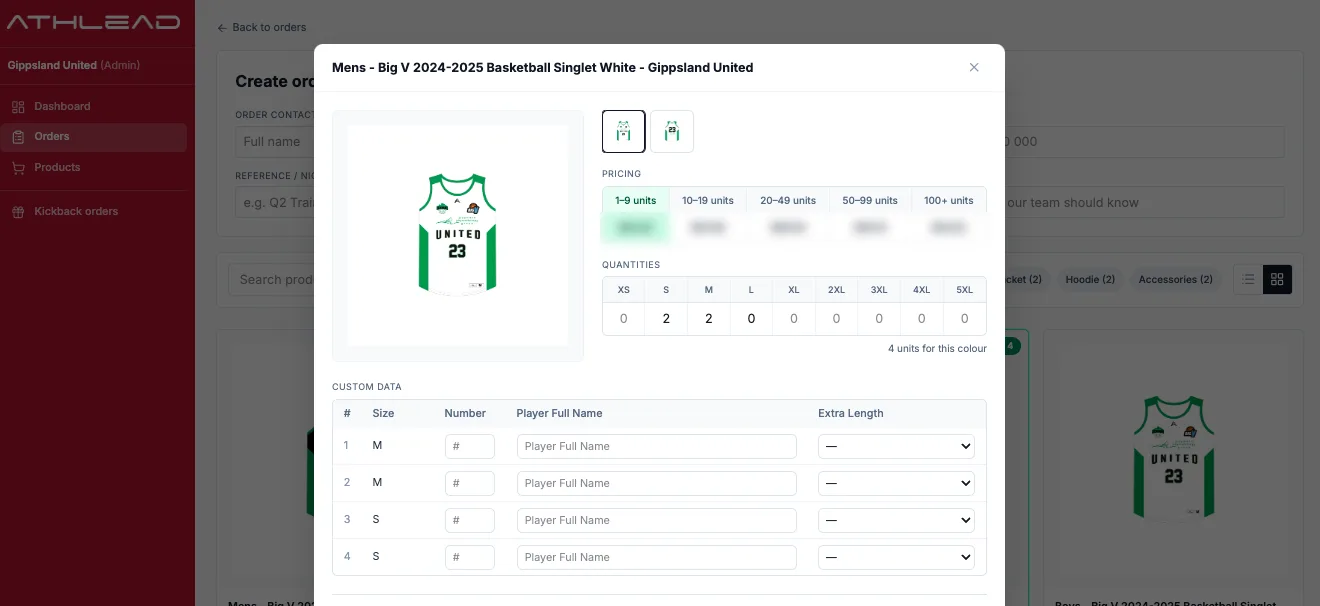Screen dimensions: 1320x606
Task: Edit the M quantity field
Action: tap(709, 319)
